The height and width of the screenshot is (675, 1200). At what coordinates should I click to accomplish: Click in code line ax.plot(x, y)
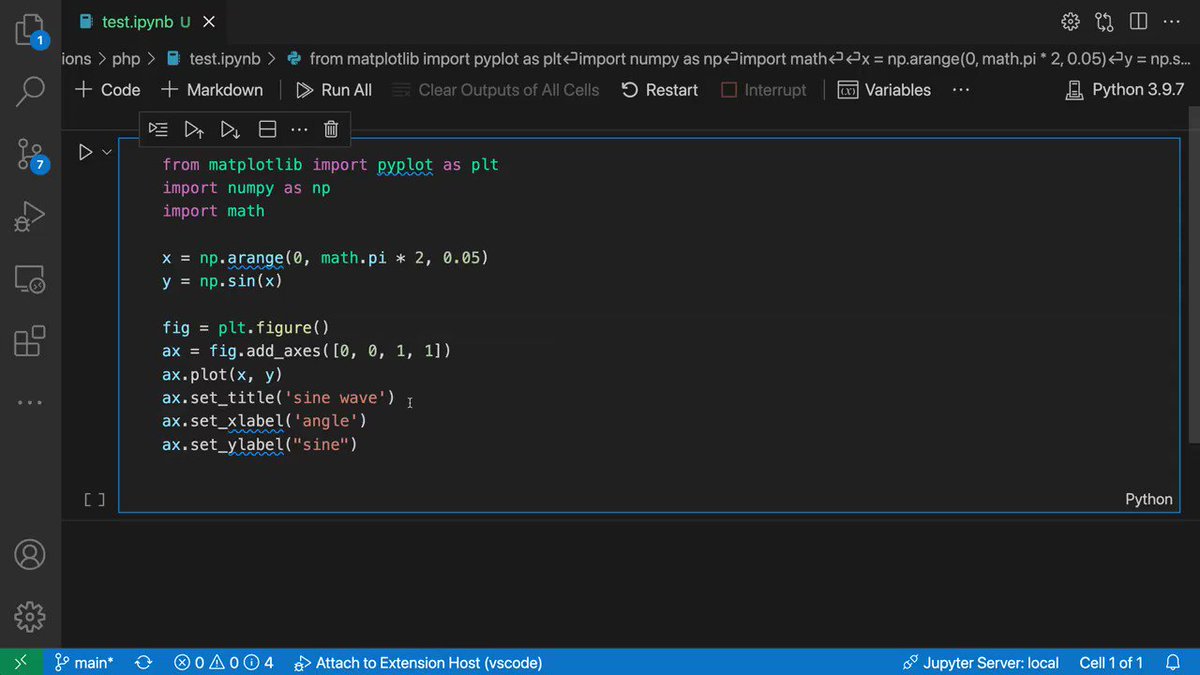point(222,374)
